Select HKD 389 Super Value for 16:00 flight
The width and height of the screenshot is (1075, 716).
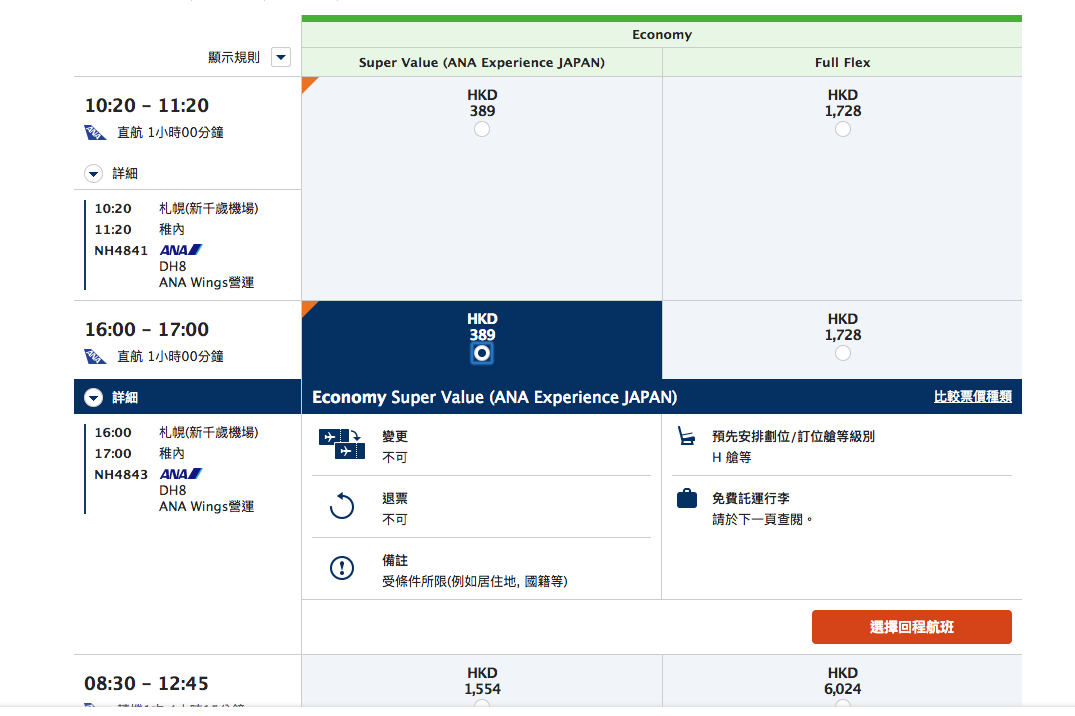[x=482, y=353]
